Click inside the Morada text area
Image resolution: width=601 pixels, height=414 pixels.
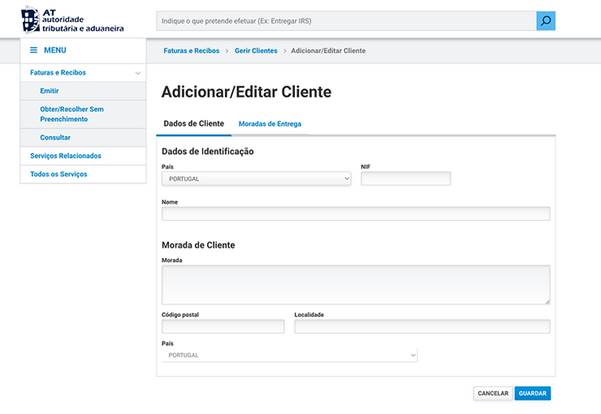click(x=355, y=284)
